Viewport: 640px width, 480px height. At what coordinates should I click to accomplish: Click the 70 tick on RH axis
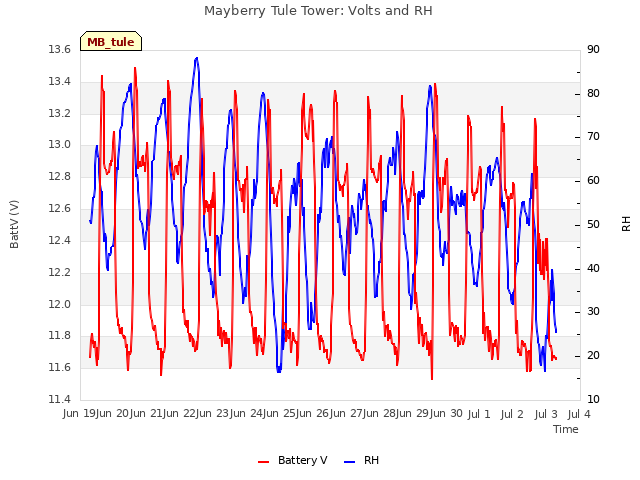click(593, 137)
